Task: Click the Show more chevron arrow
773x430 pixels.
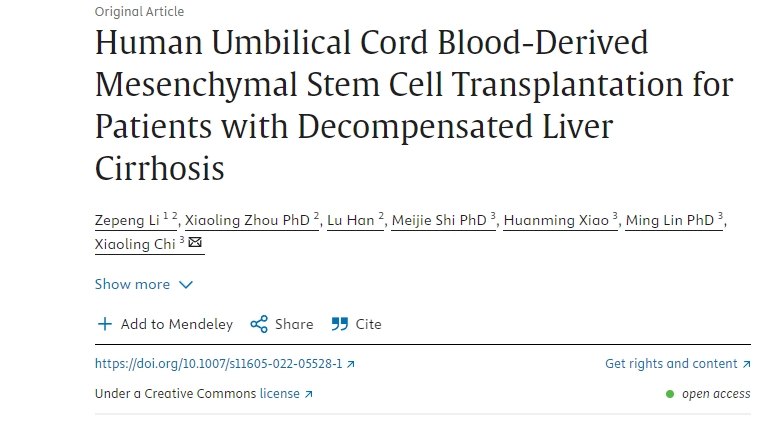Action: 185,285
